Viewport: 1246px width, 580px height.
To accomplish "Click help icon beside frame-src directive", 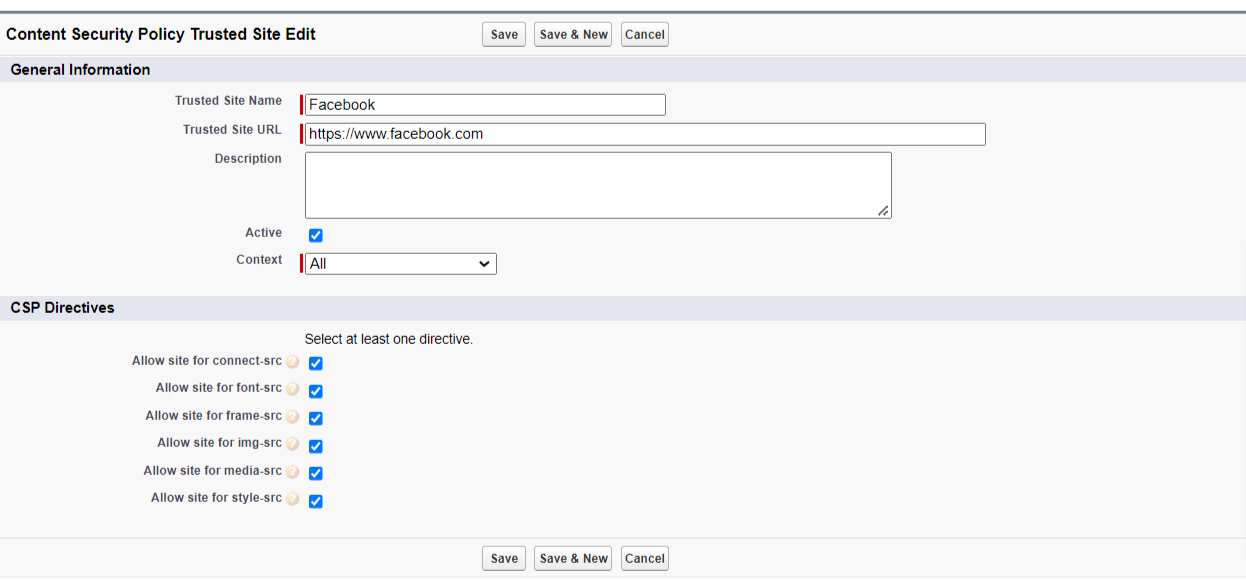I will (x=292, y=417).
